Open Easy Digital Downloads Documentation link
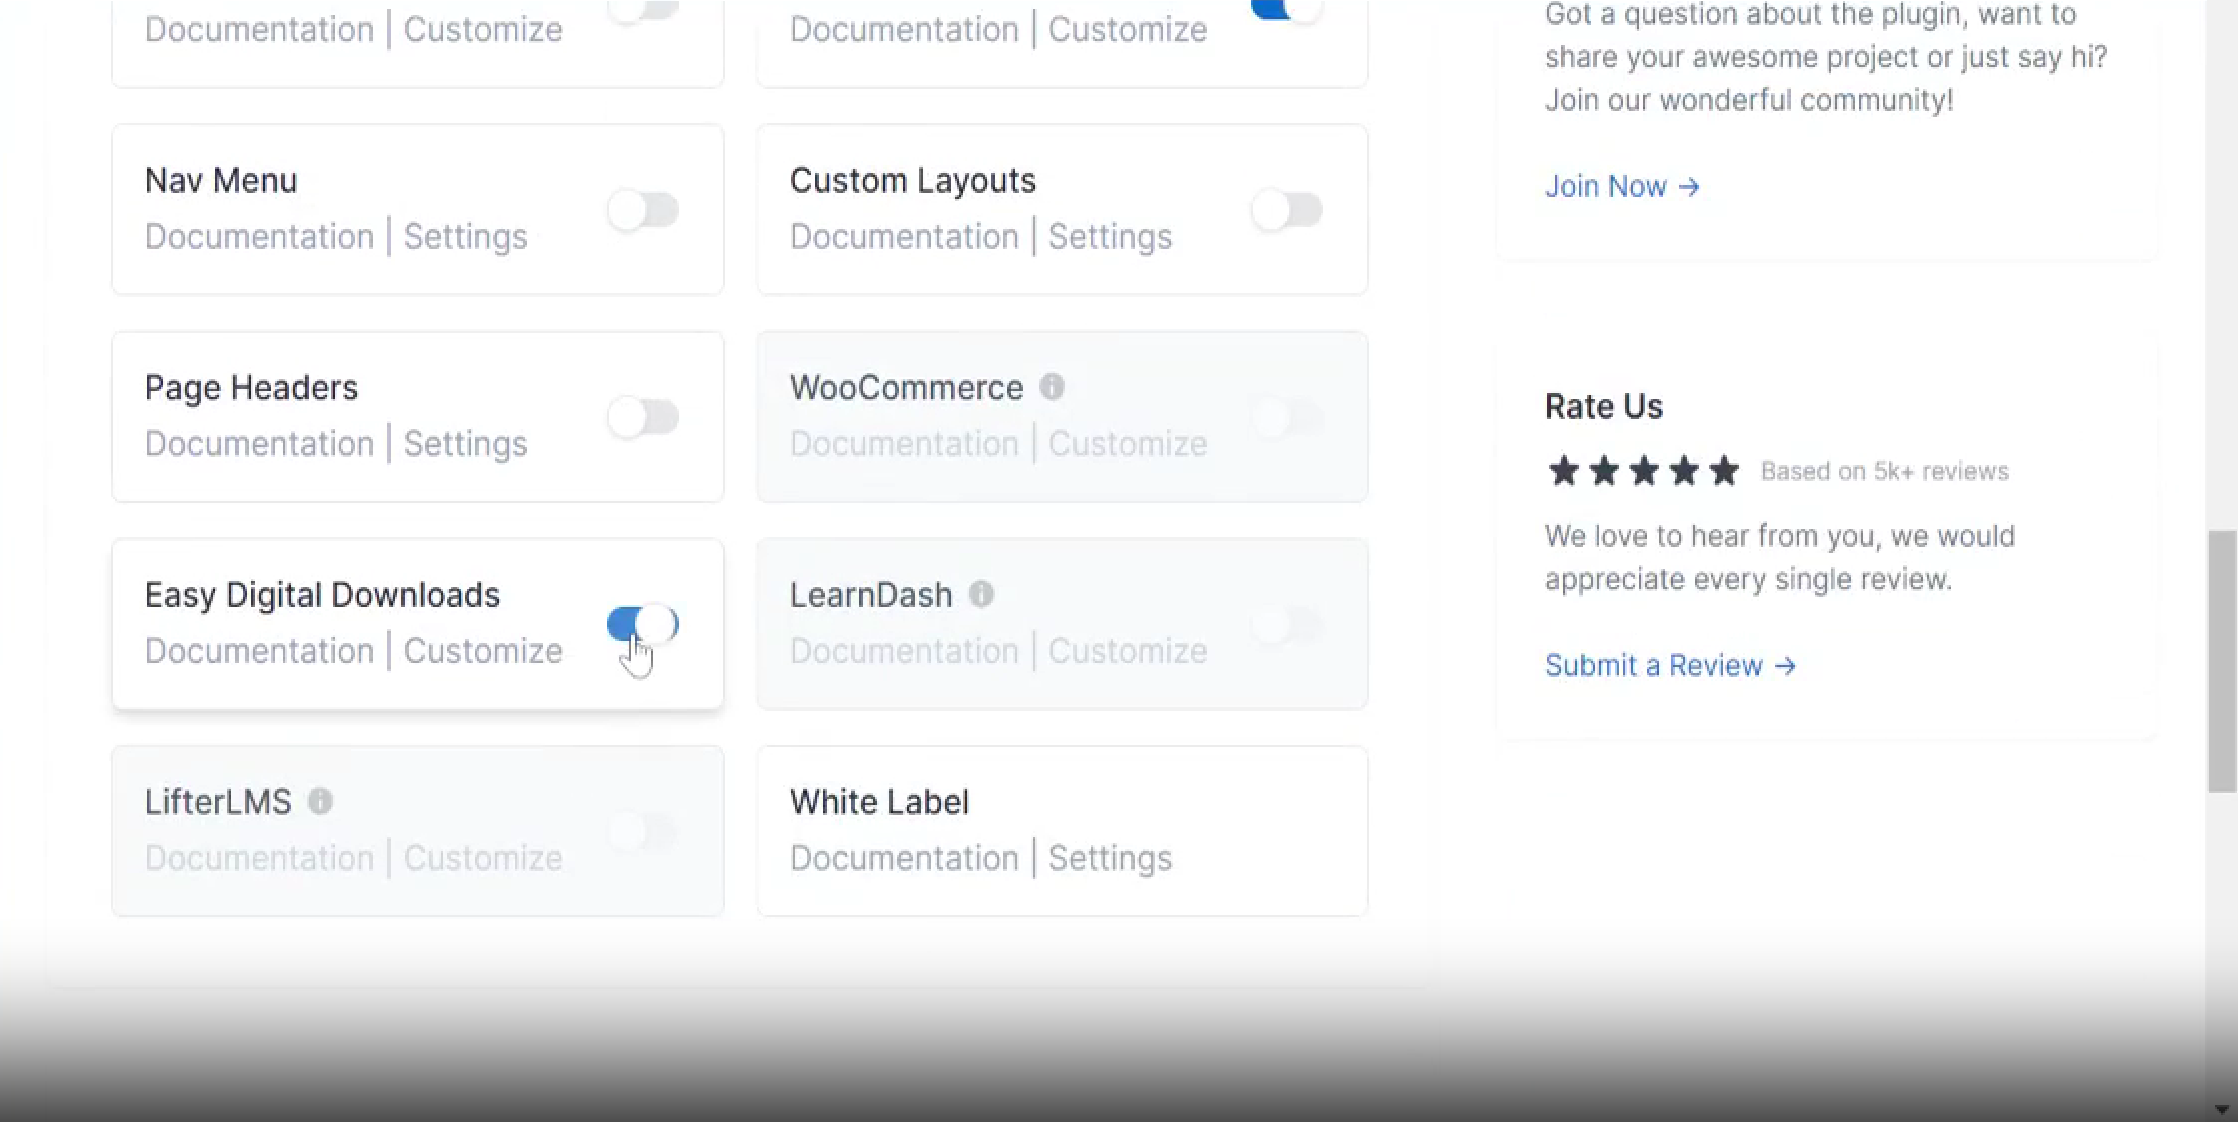2238x1122 pixels. pyautogui.click(x=259, y=651)
